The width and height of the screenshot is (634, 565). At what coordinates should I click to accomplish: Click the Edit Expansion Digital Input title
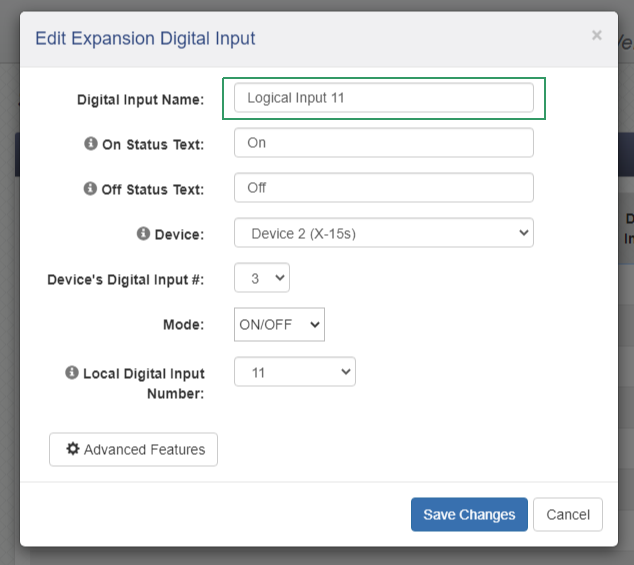[145, 39]
